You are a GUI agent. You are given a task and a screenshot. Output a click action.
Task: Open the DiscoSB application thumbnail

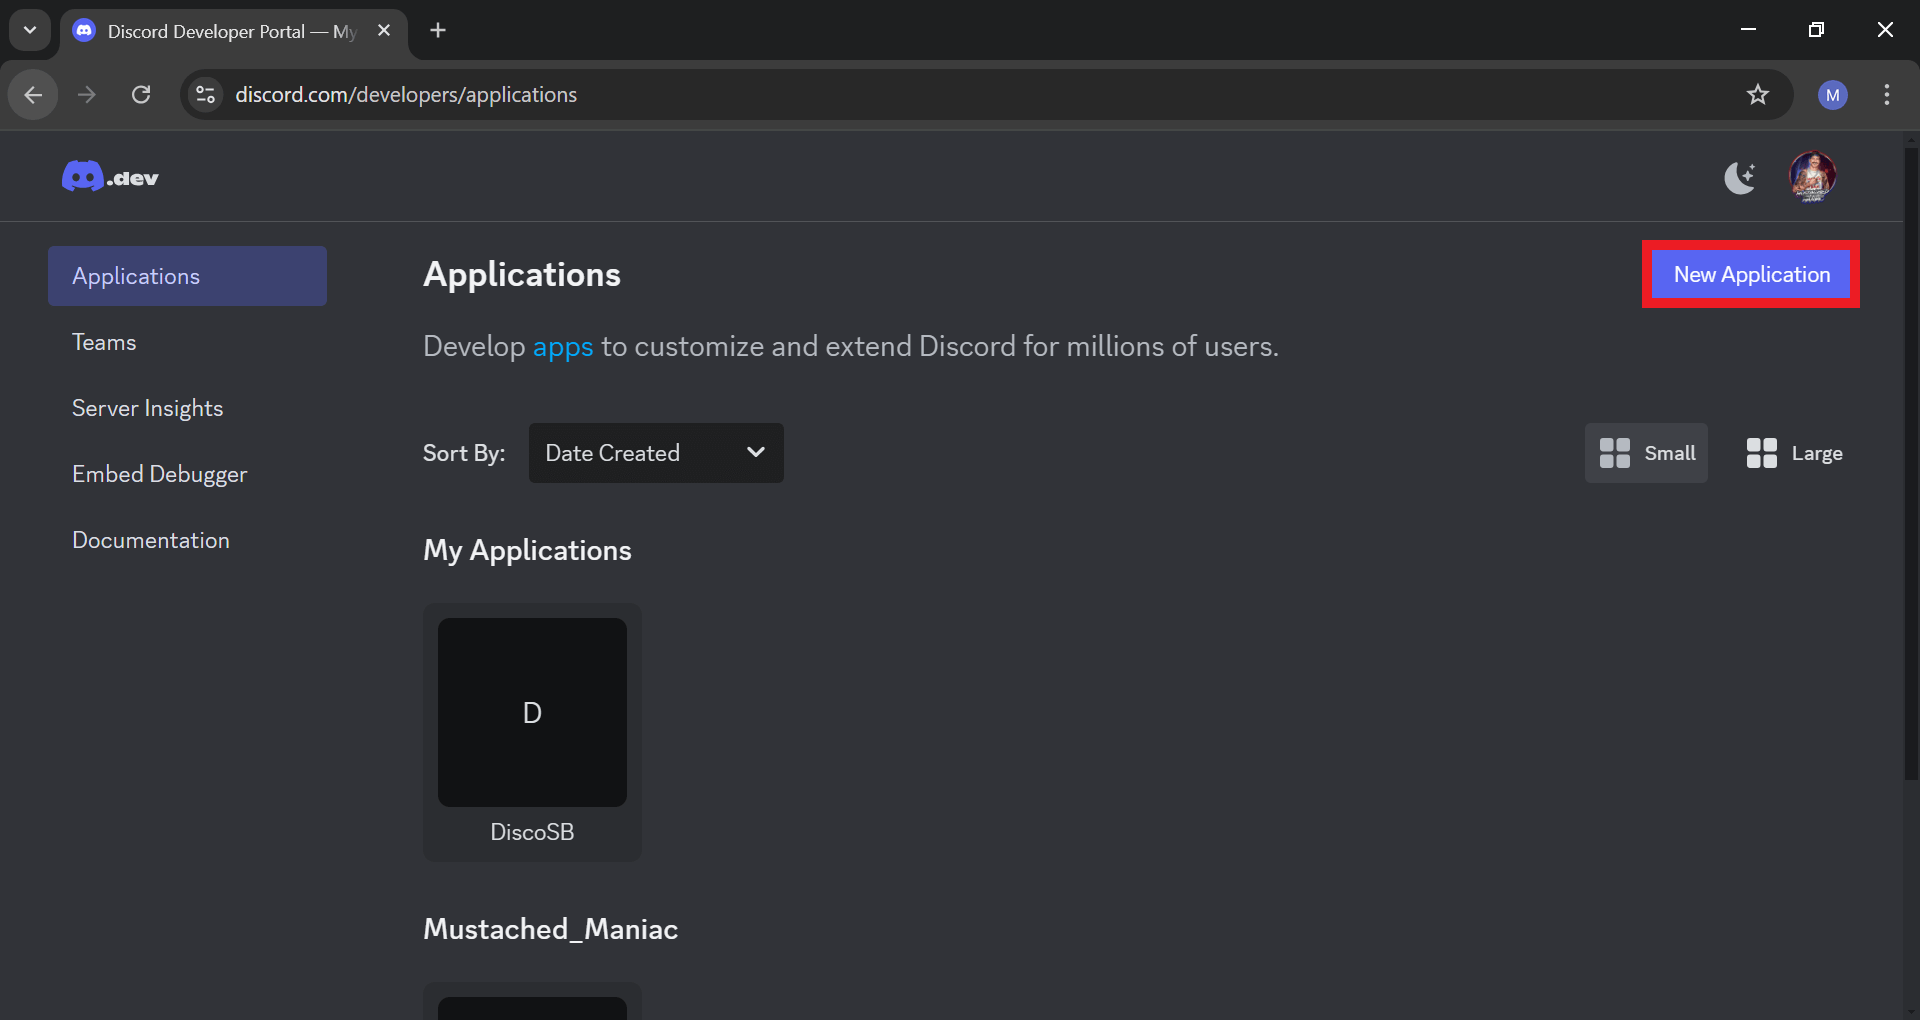click(x=531, y=712)
